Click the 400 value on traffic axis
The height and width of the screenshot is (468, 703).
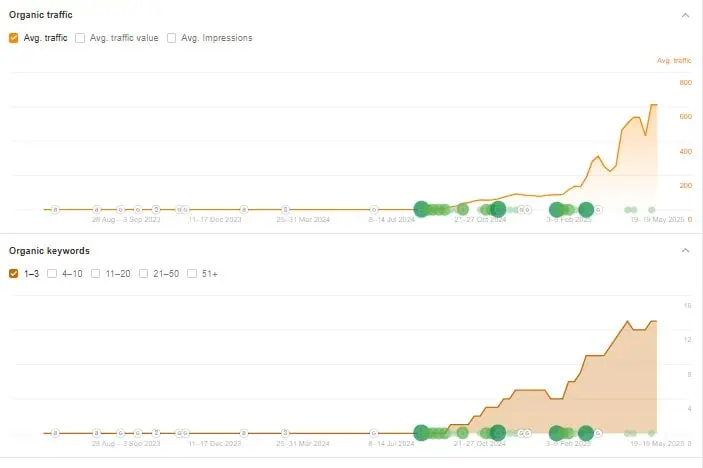point(686,152)
